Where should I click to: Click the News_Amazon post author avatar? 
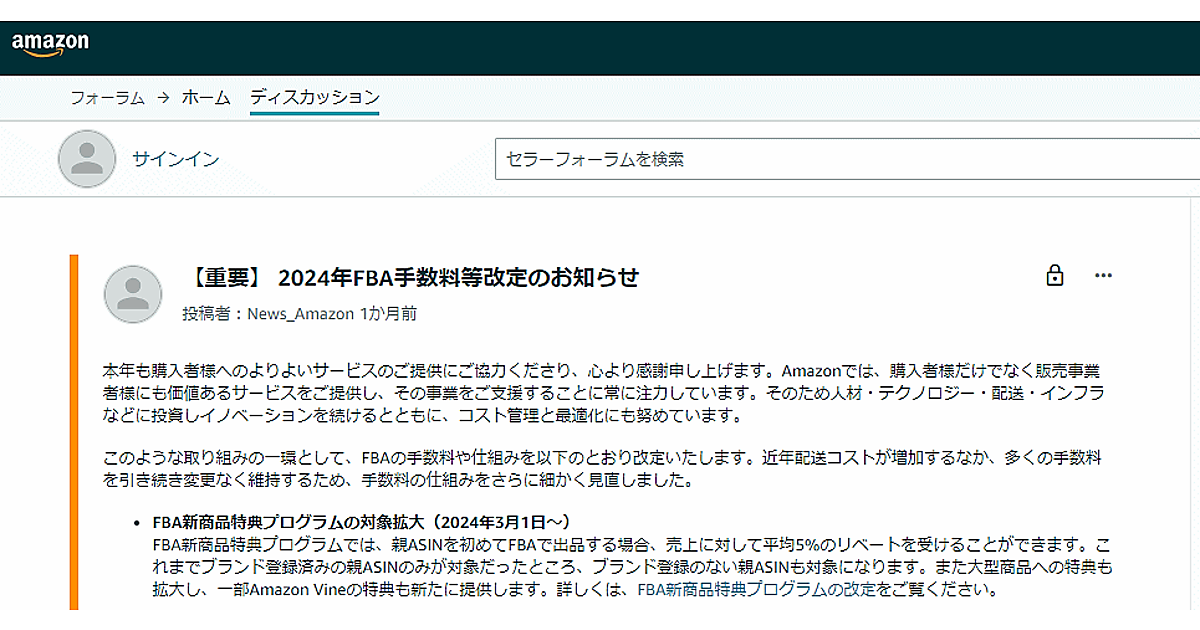pyautogui.click(x=133, y=294)
